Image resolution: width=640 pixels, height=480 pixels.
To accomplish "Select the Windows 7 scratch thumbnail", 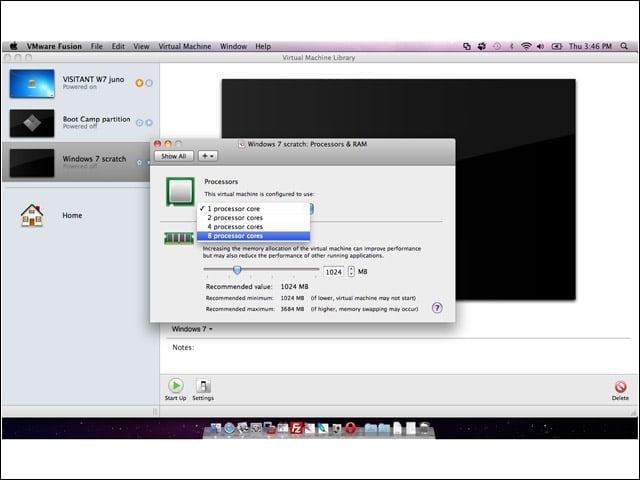I will coord(32,163).
